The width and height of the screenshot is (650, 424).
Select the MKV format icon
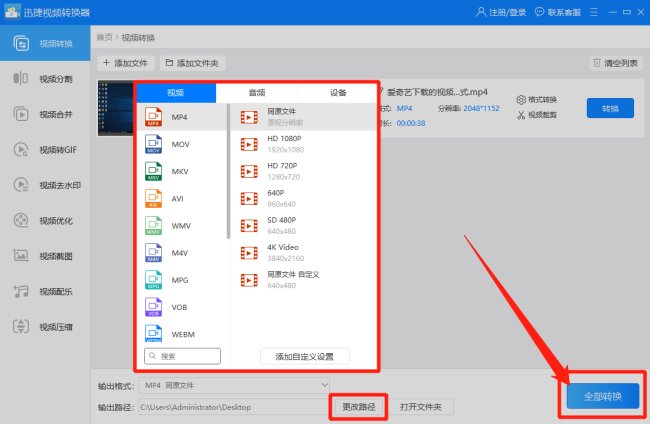153,171
